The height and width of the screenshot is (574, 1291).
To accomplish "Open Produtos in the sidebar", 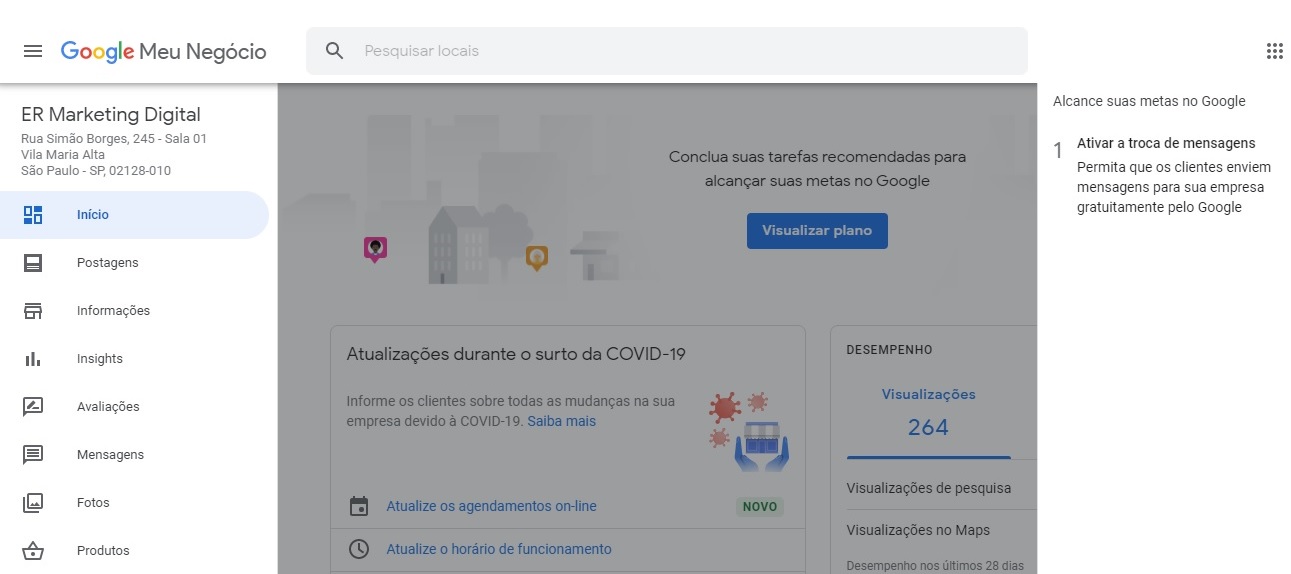I will 134,551.
